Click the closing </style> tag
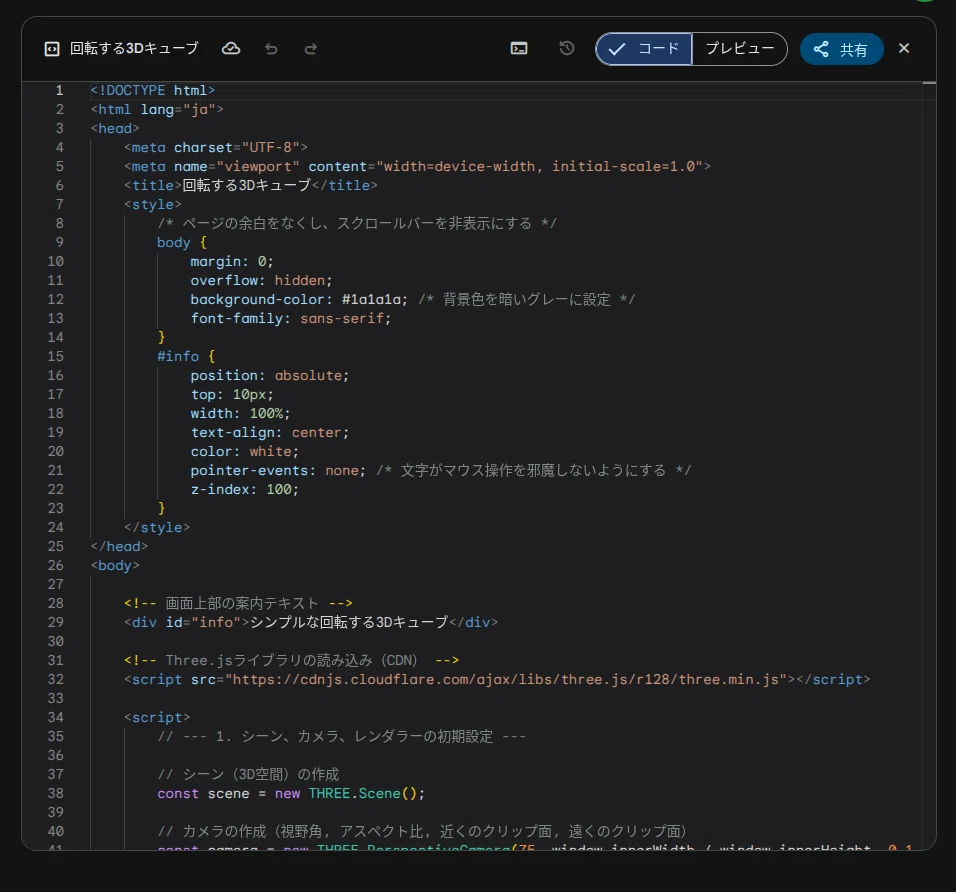 point(157,527)
